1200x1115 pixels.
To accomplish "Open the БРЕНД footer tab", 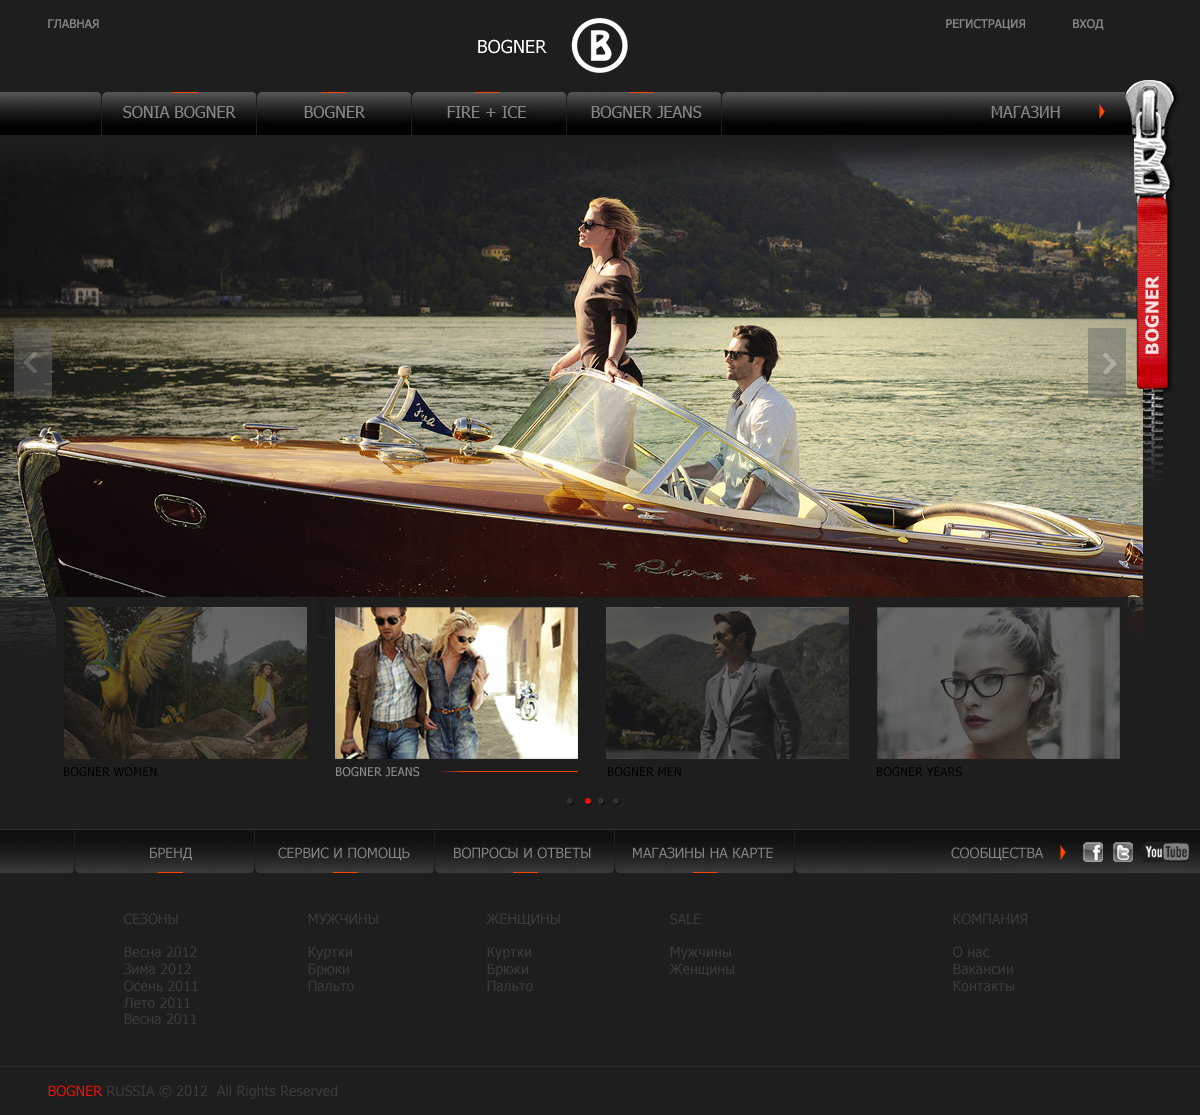I will pos(165,852).
